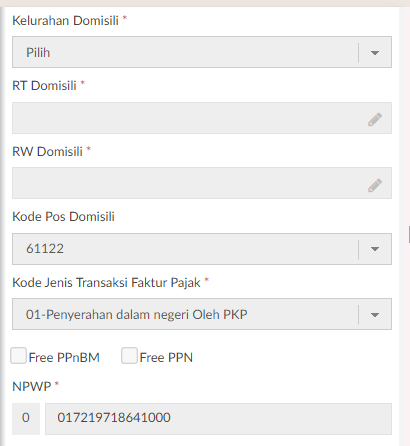
Task: Enable the Free PPnBM checkbox
Action: (x=18, y=356)
